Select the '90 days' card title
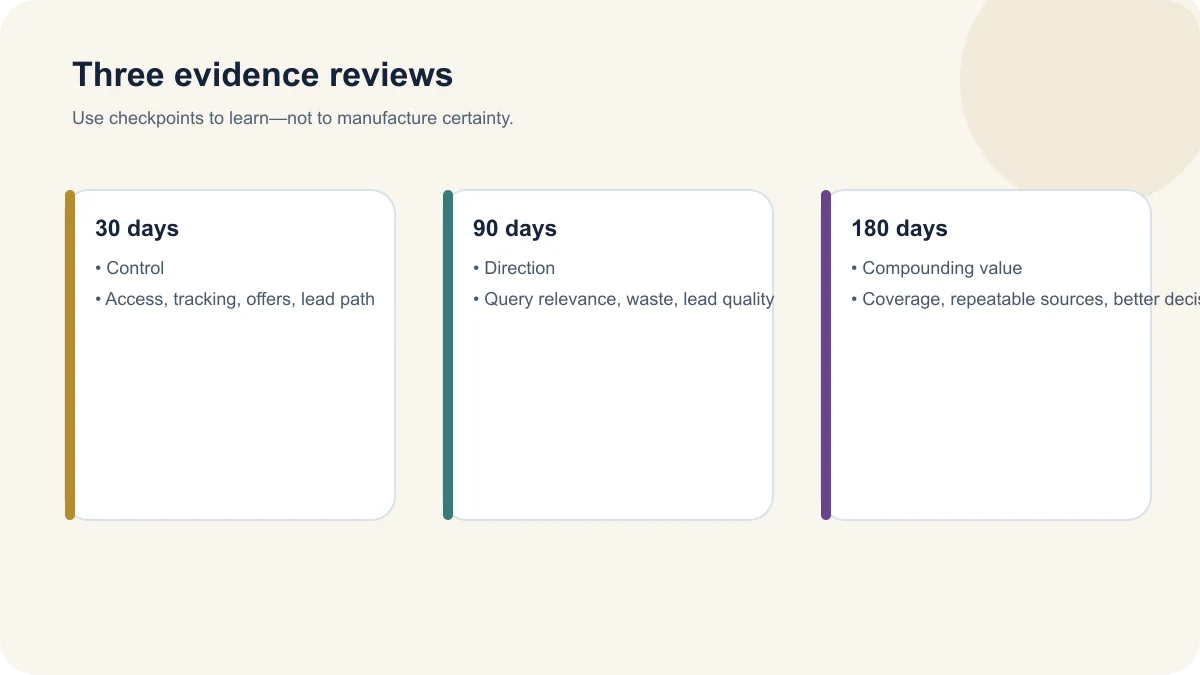This screenshot has width=1200, height=675. (515, 228)
